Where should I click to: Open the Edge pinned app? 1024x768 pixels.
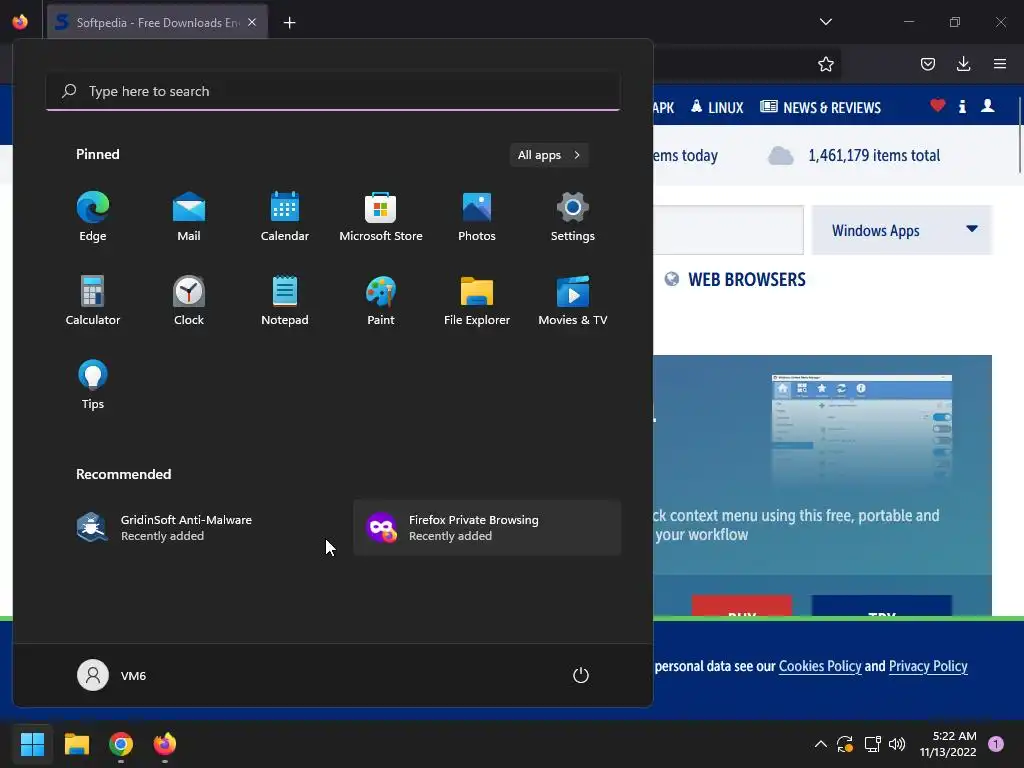pos(93,216)
